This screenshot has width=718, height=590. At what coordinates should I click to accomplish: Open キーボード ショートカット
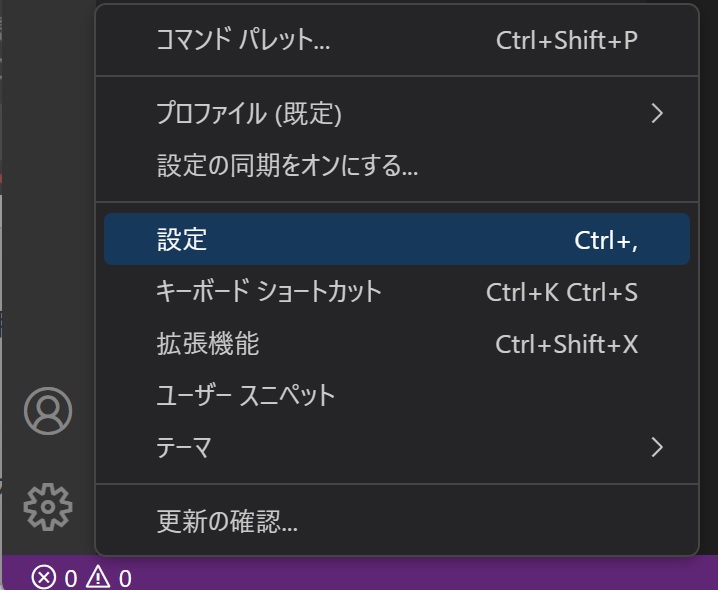click(397, 291)
